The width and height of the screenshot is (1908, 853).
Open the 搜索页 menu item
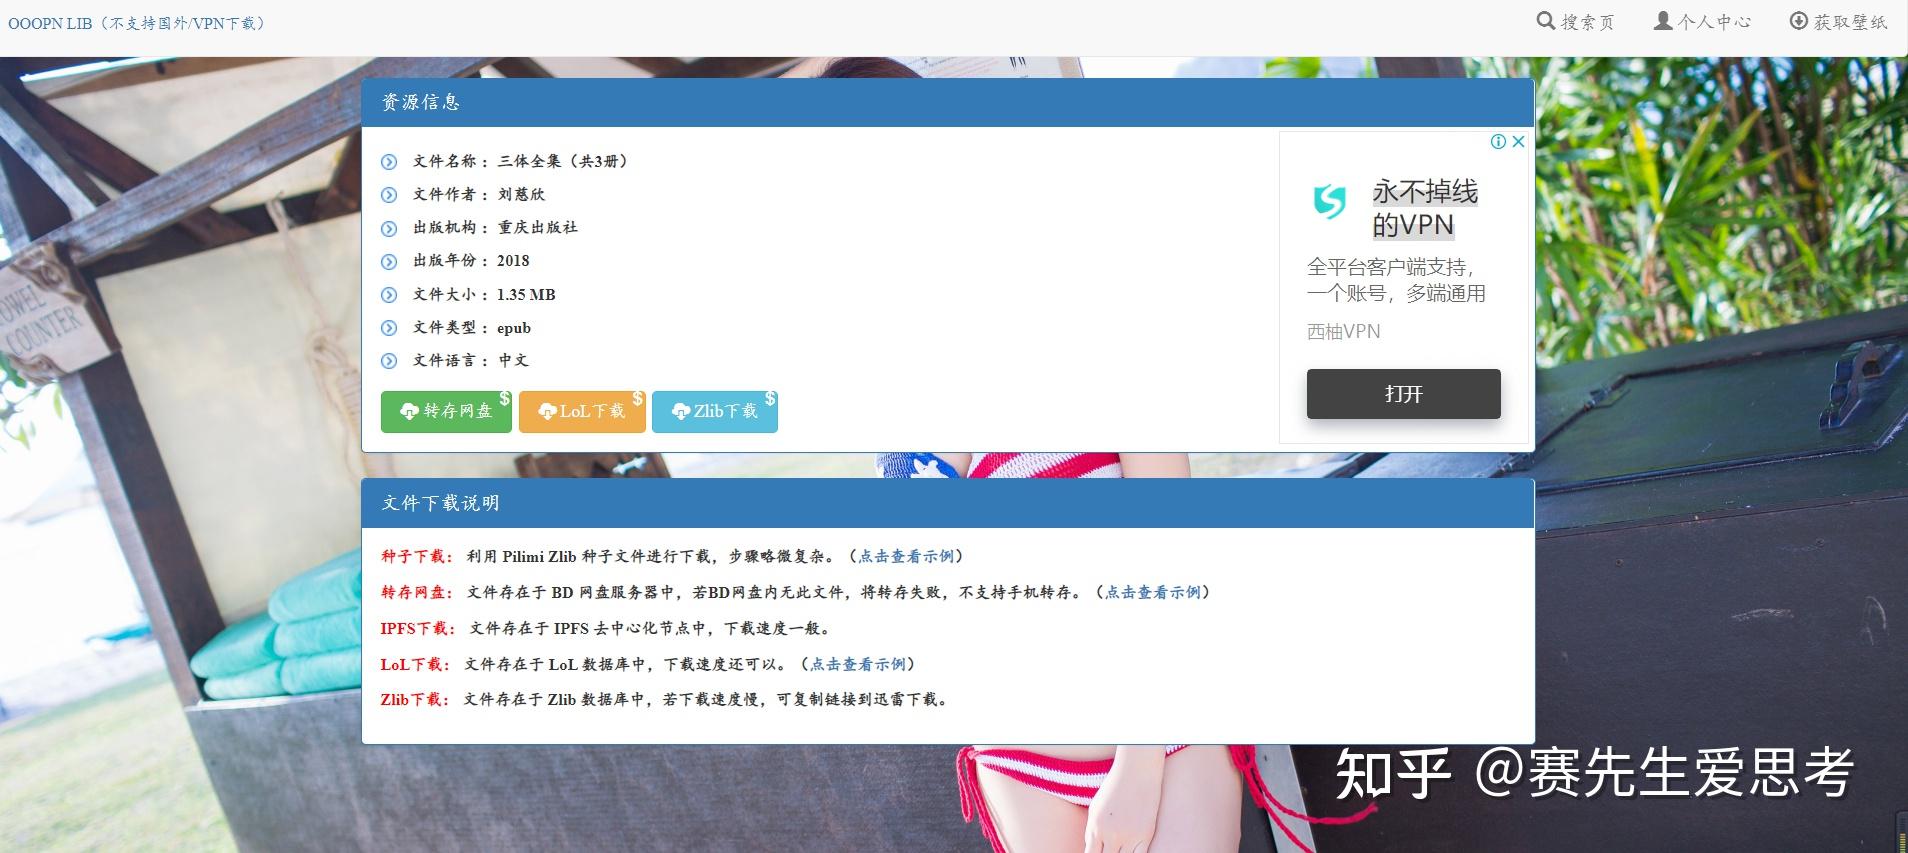pyautogui.click(x=1587, y=22)
